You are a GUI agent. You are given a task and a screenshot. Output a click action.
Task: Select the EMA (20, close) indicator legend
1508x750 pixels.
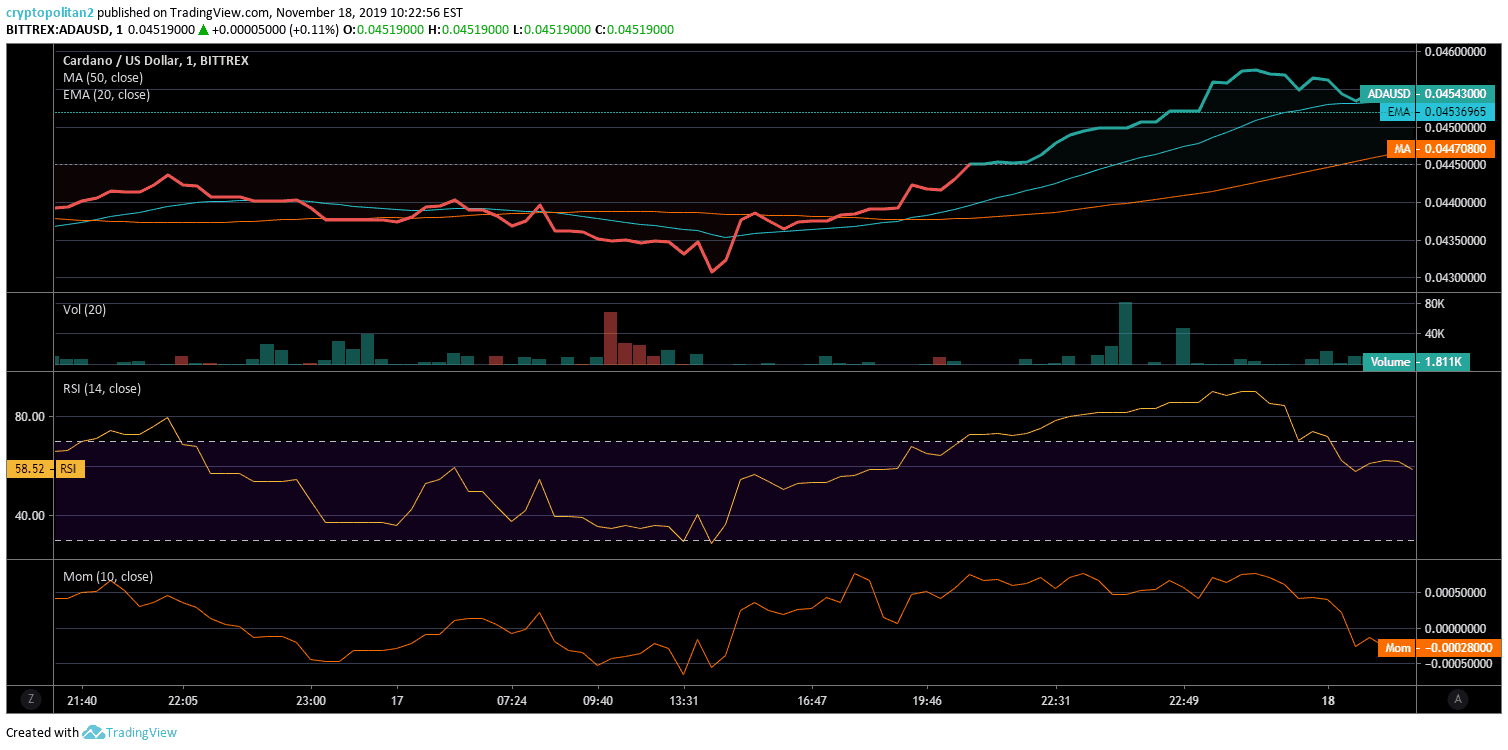pyautogui.click(x=106, y=95)
